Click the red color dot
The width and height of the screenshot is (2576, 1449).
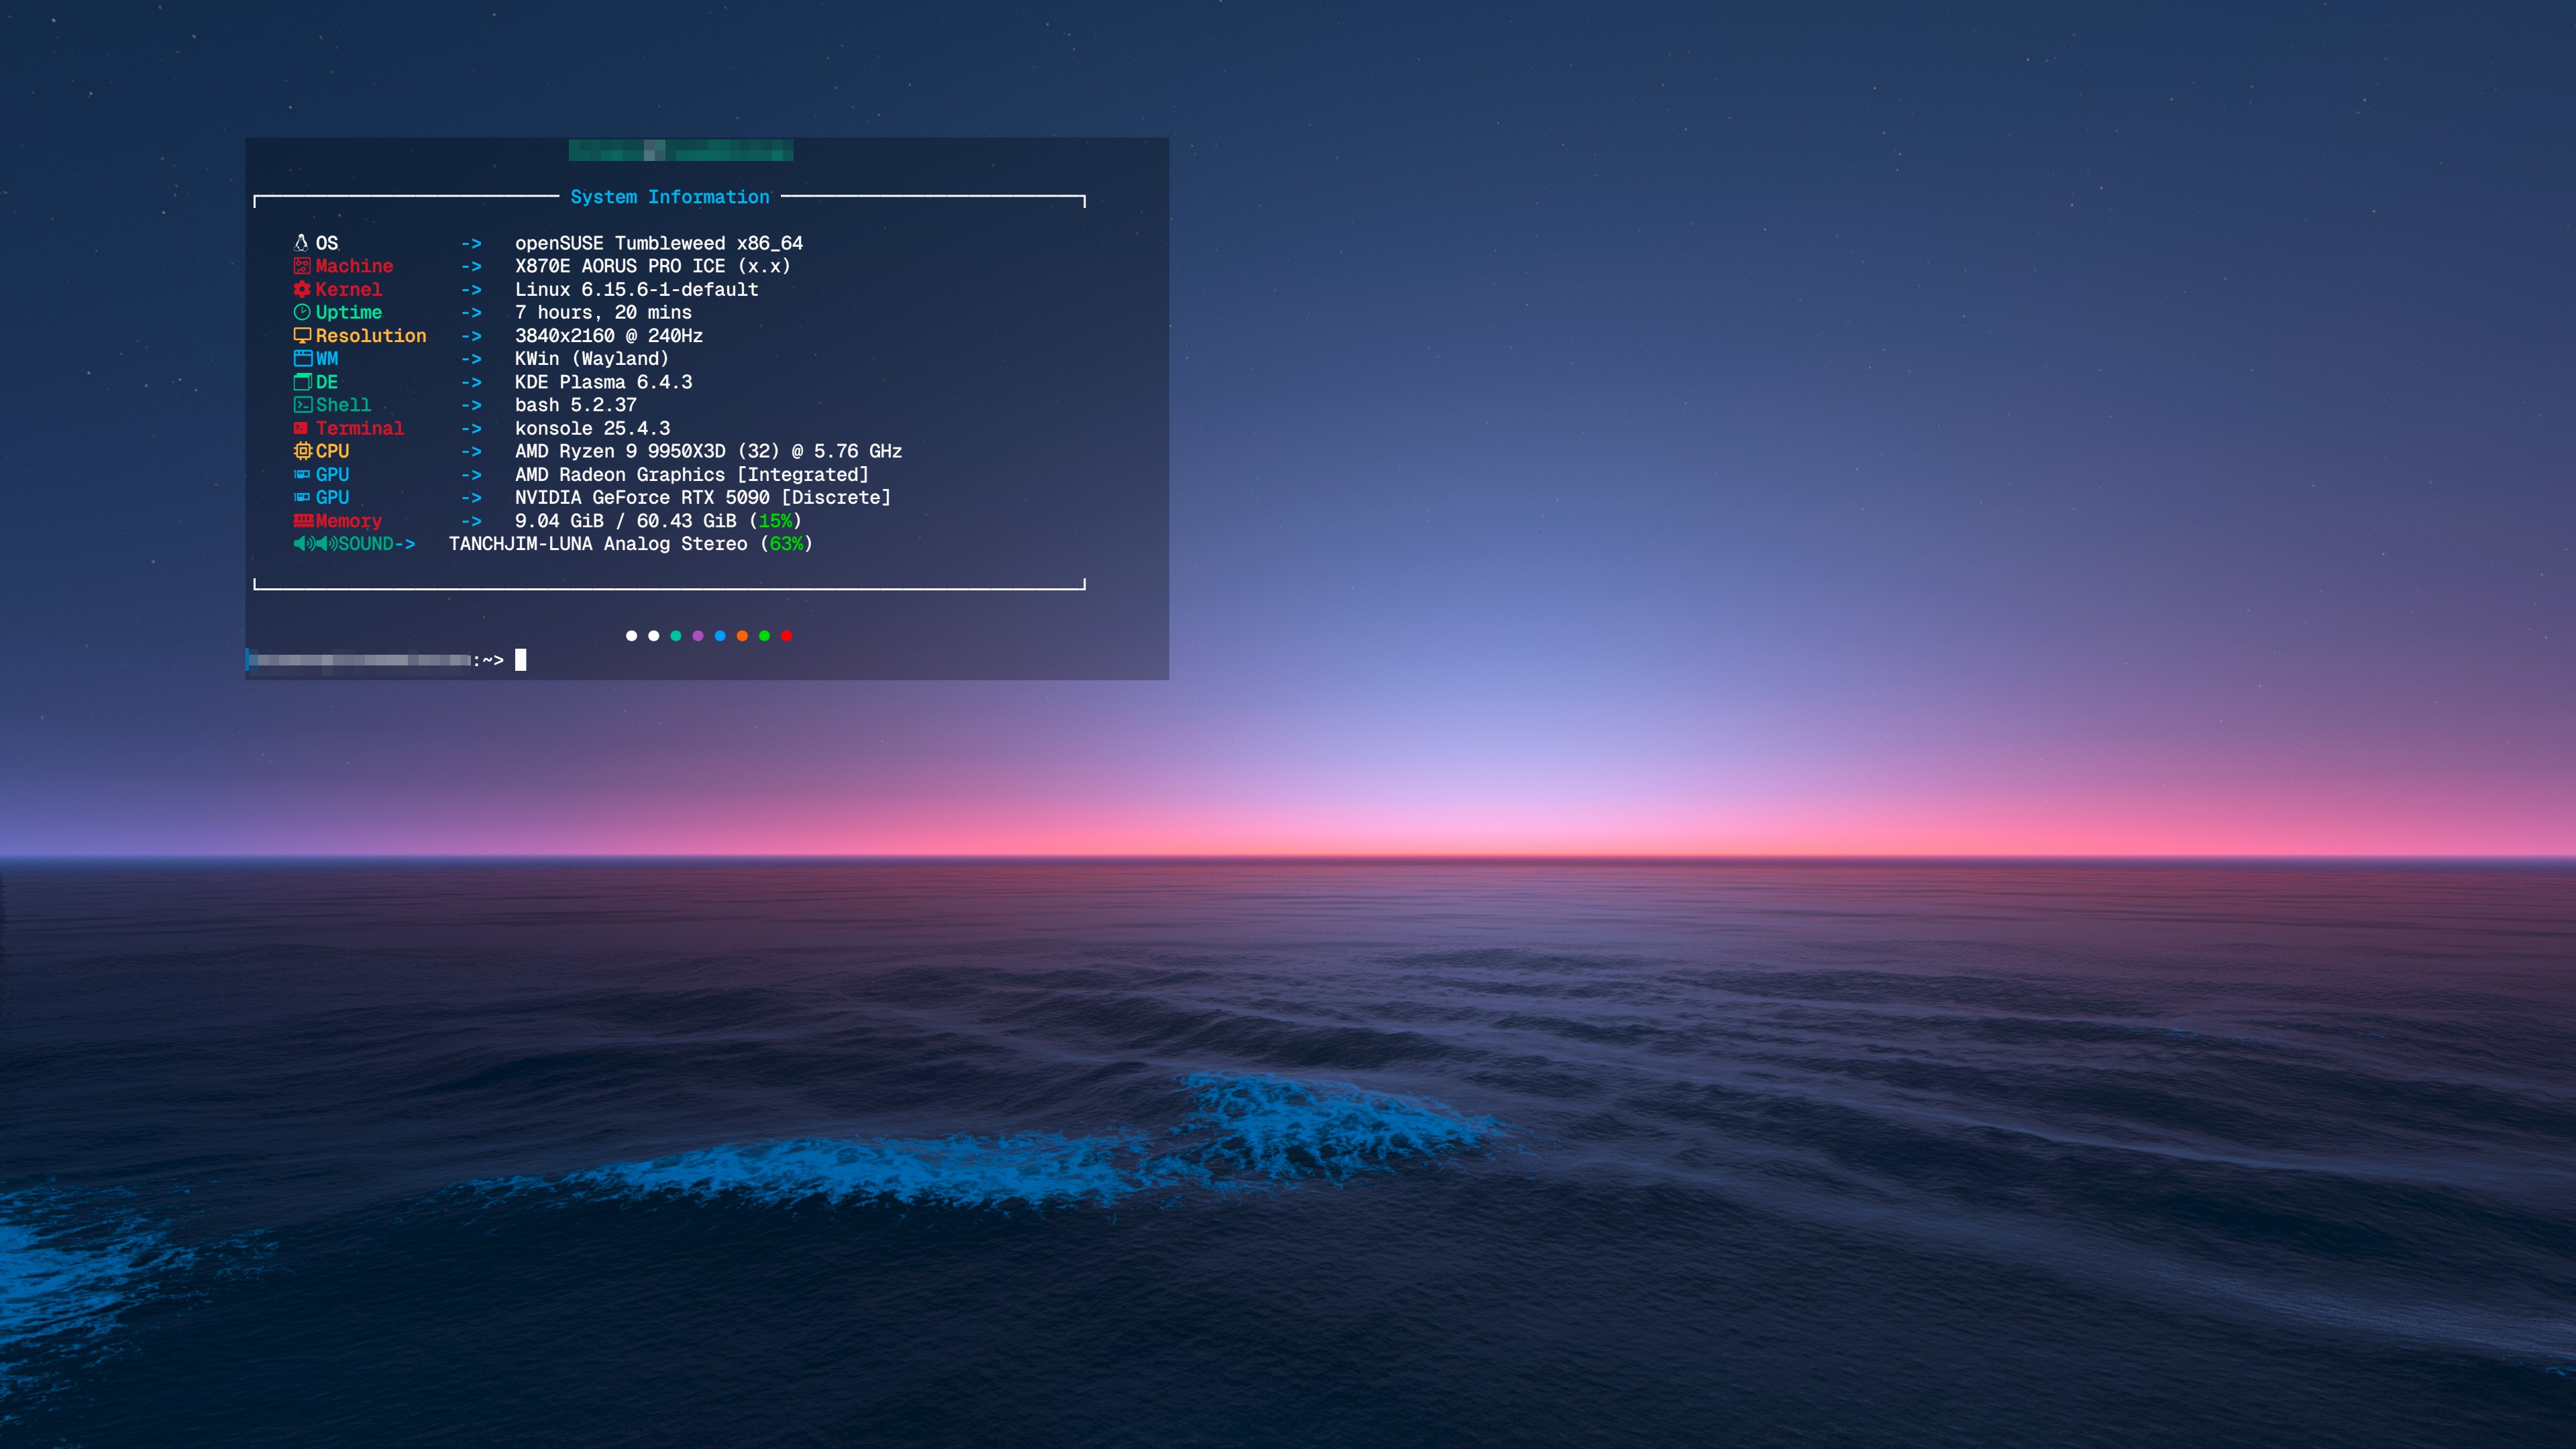pos(787,636)
